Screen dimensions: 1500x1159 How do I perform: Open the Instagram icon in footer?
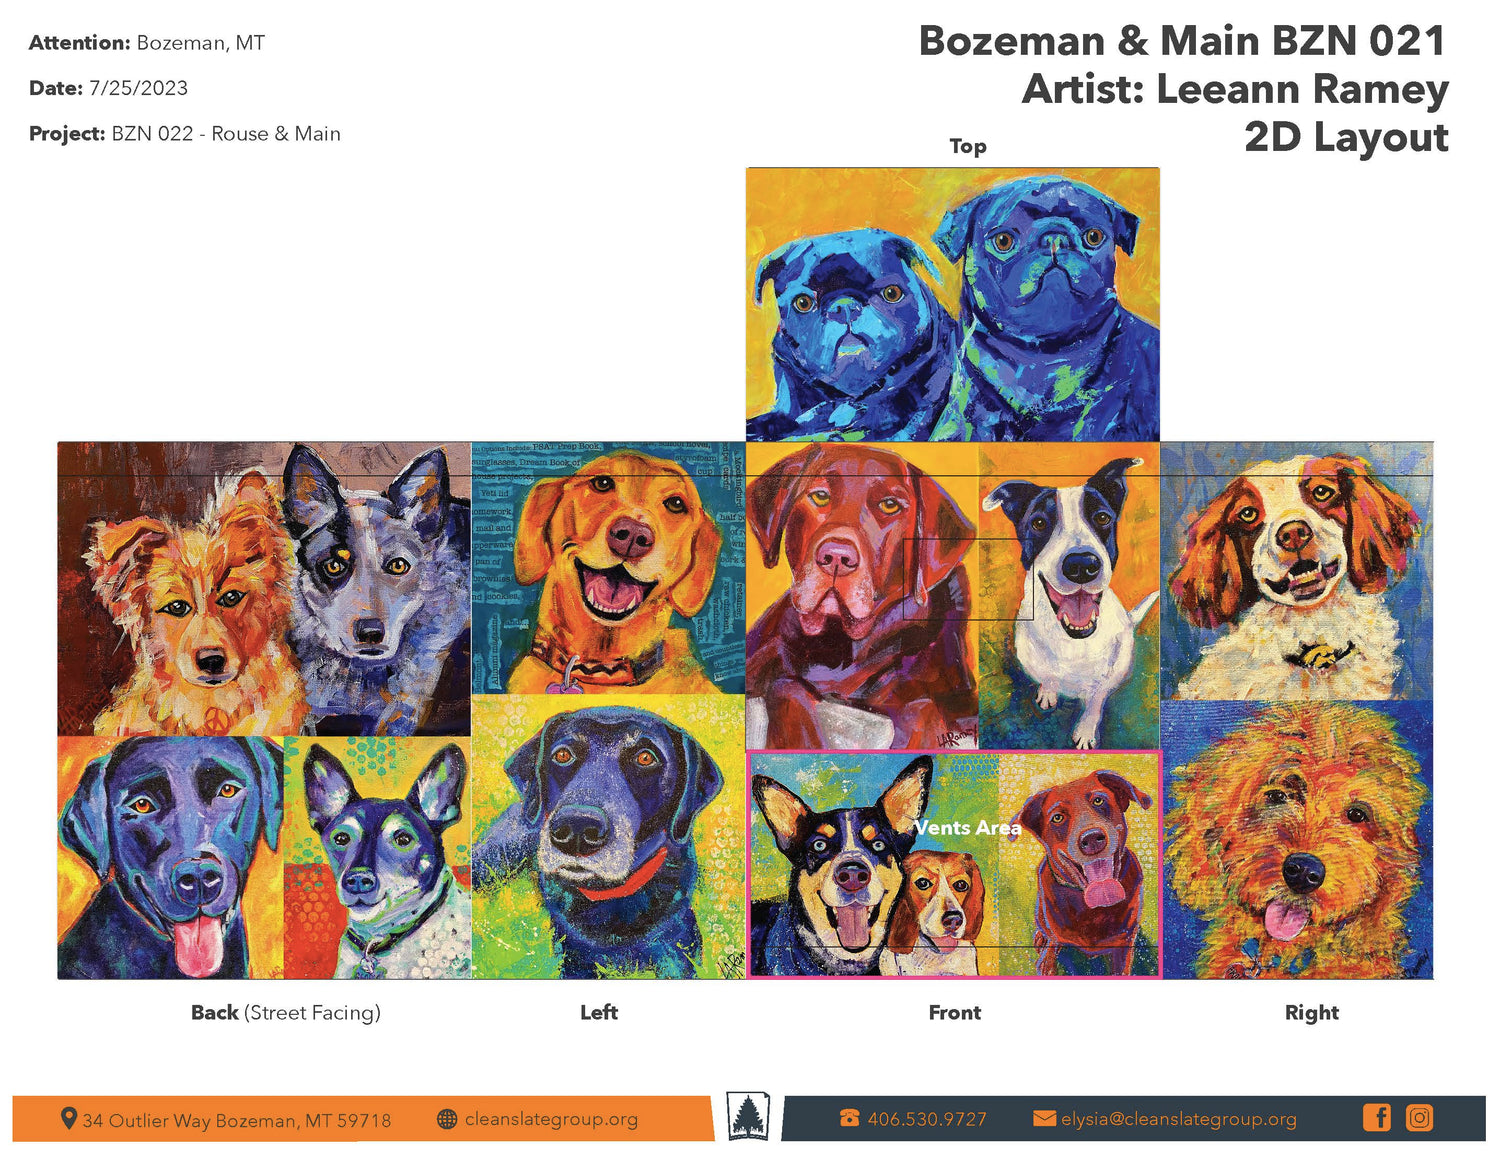pyautogui.click(x=1419, y=1117)
